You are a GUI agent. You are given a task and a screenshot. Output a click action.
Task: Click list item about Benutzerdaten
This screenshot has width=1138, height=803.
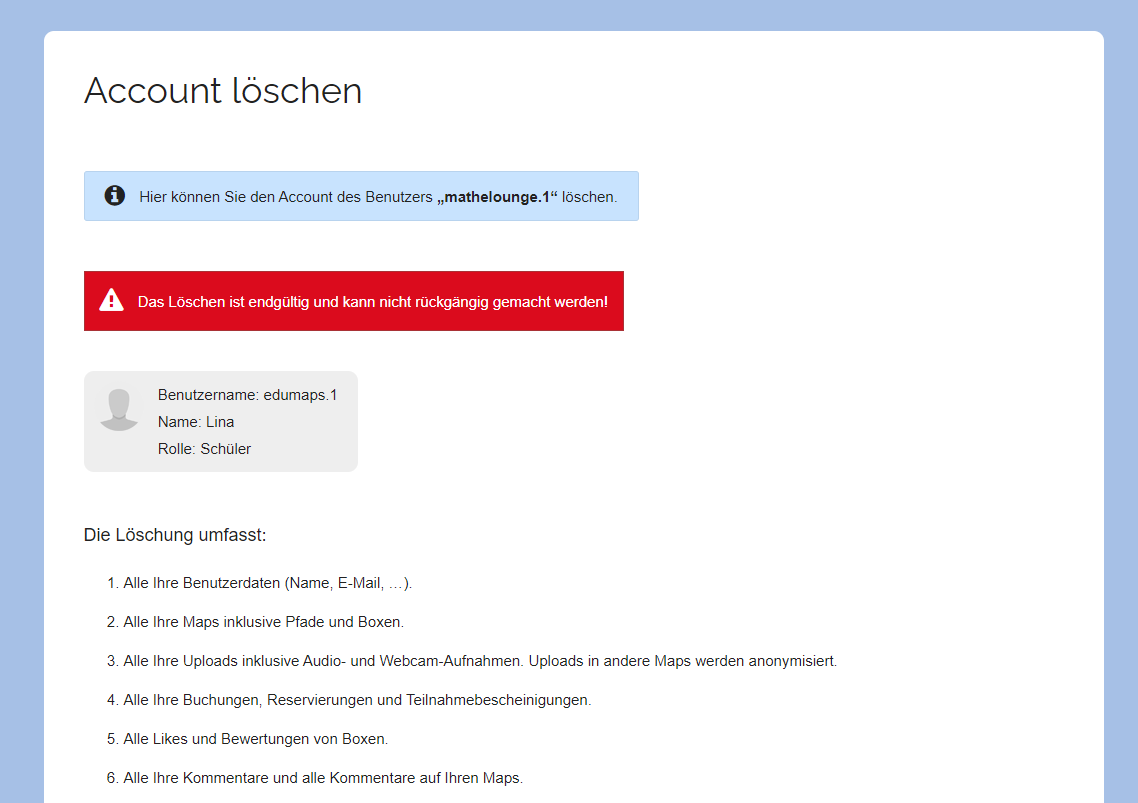pos(267,583)
